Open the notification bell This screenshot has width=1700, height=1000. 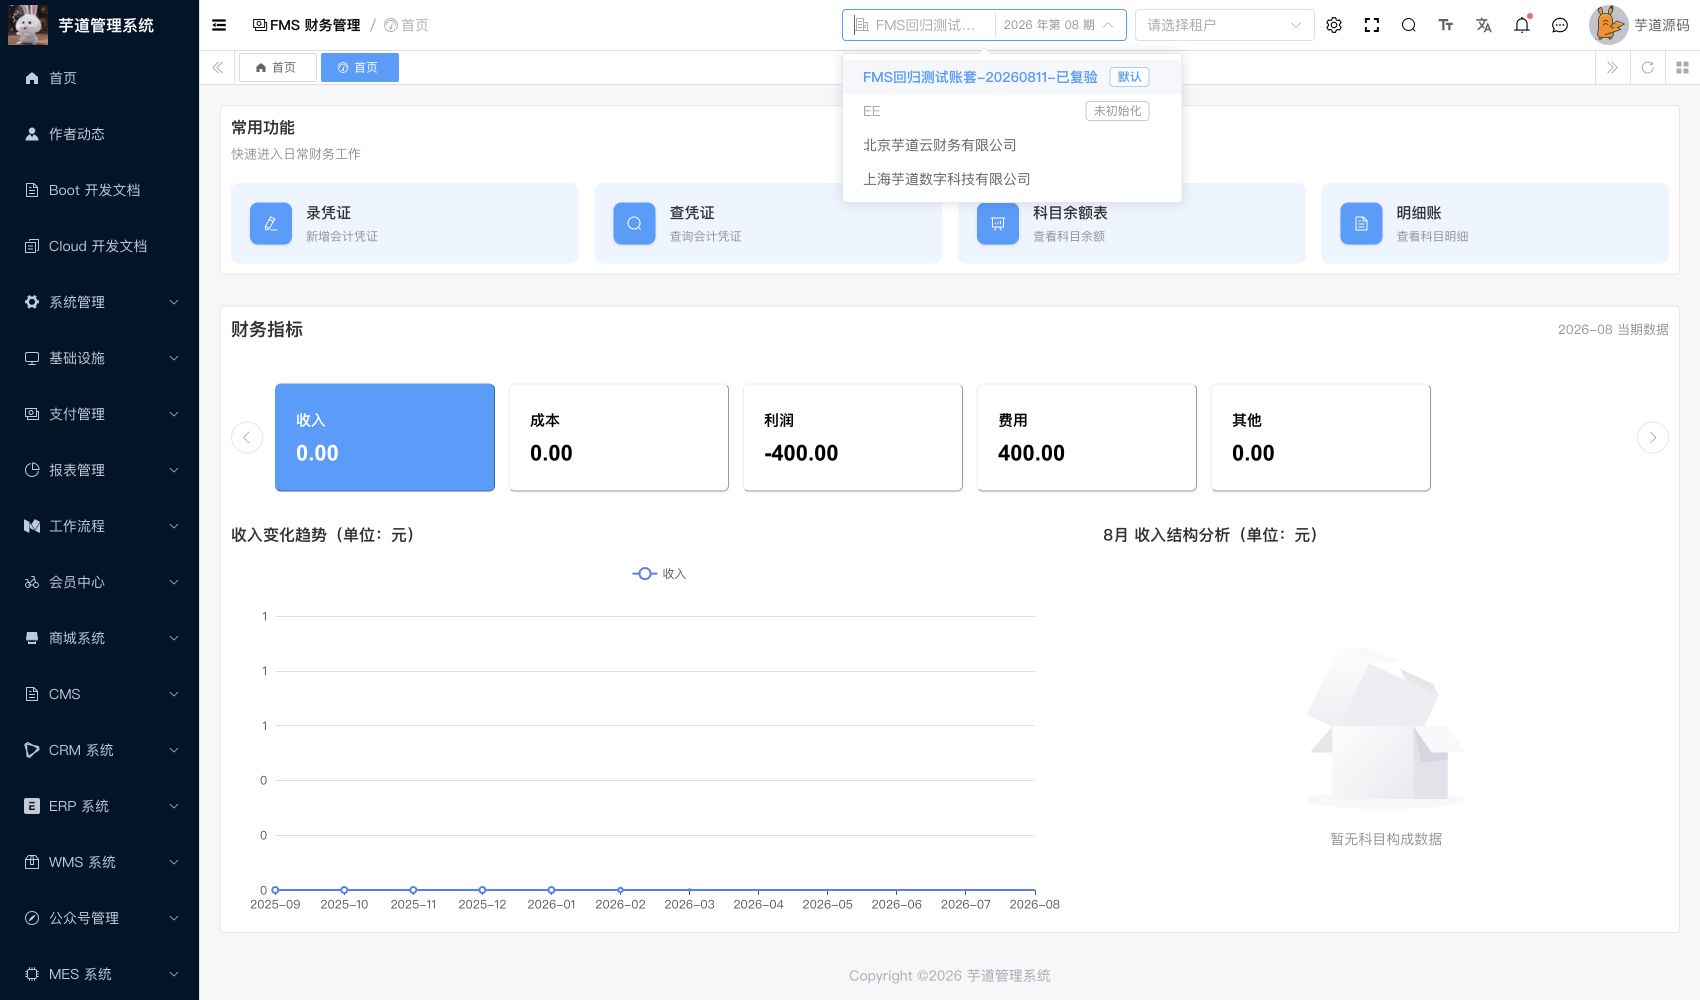point(1522,25)
